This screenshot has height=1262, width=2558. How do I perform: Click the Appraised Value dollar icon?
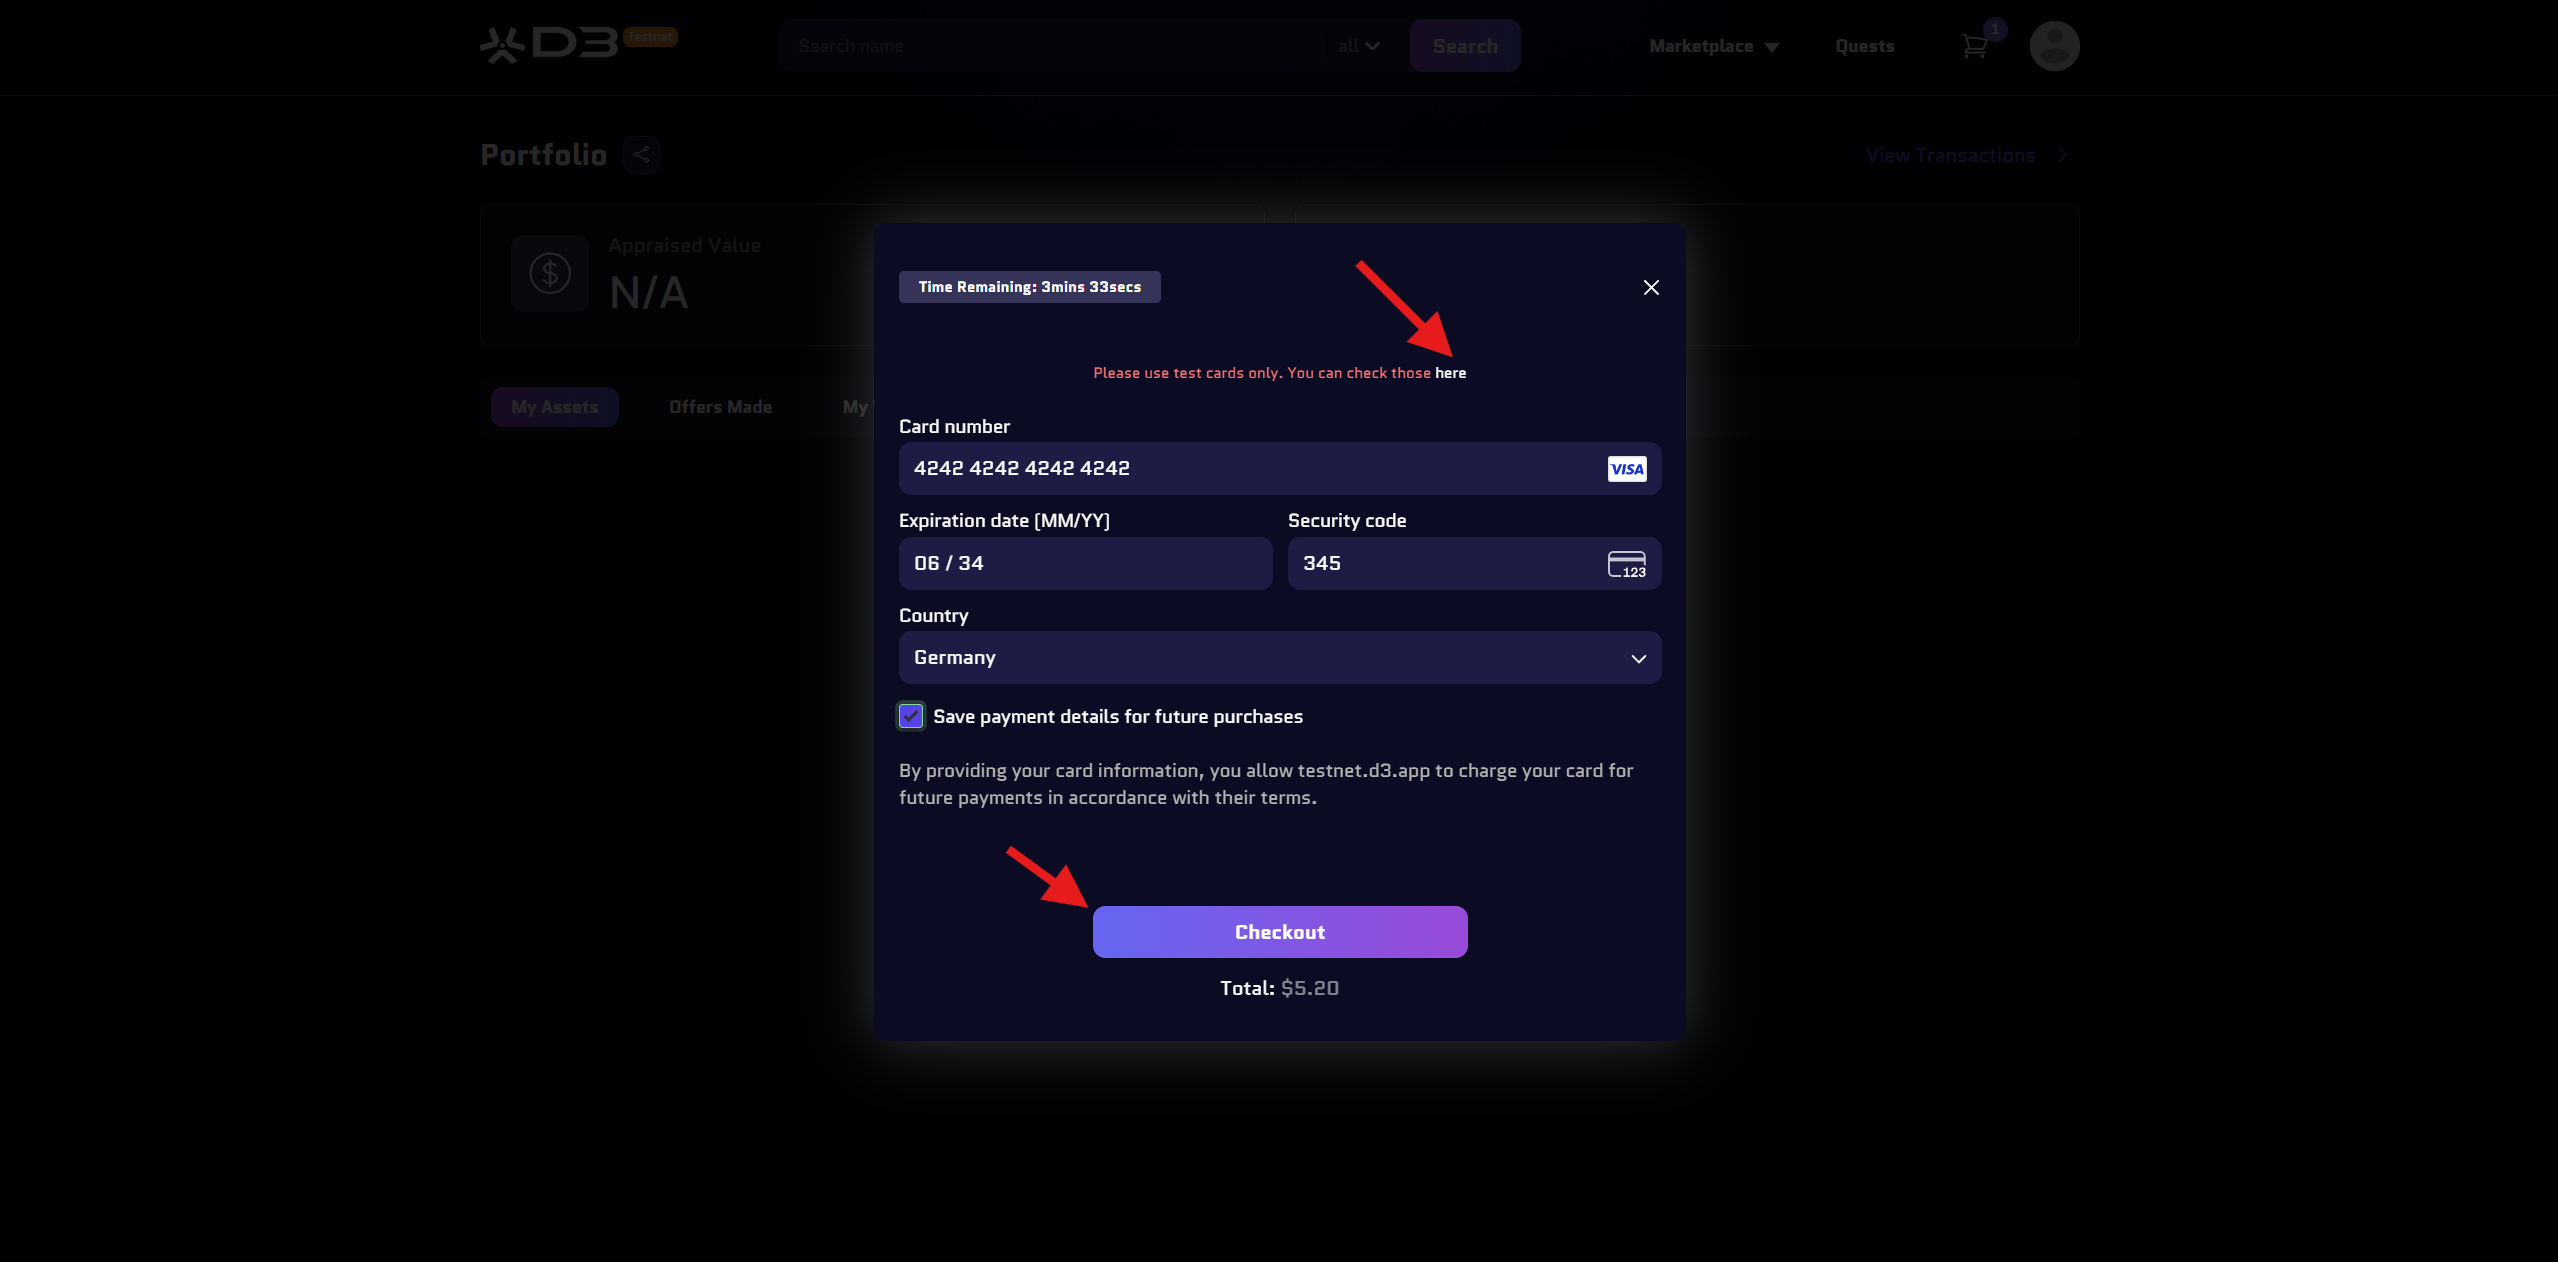pos(550,274)
